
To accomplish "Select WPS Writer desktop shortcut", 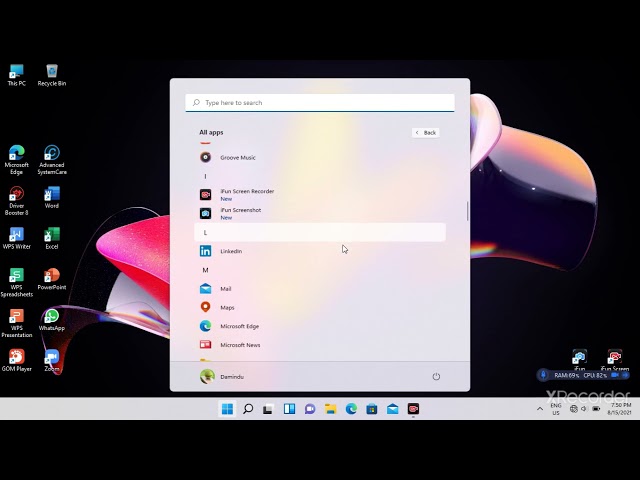I will coord(16,238).
